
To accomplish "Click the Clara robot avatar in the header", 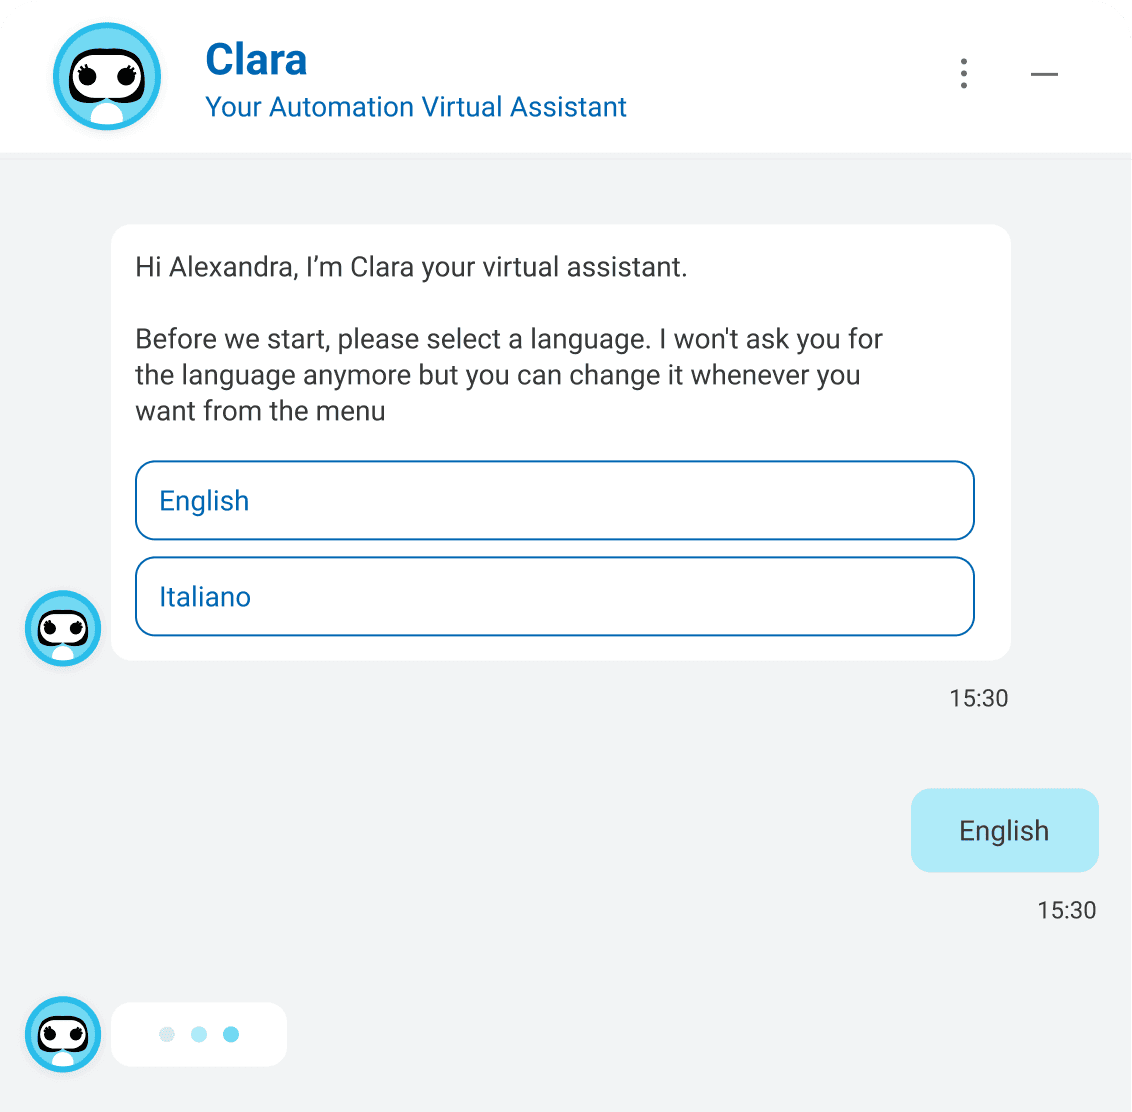I will click(x=106, y=76).
